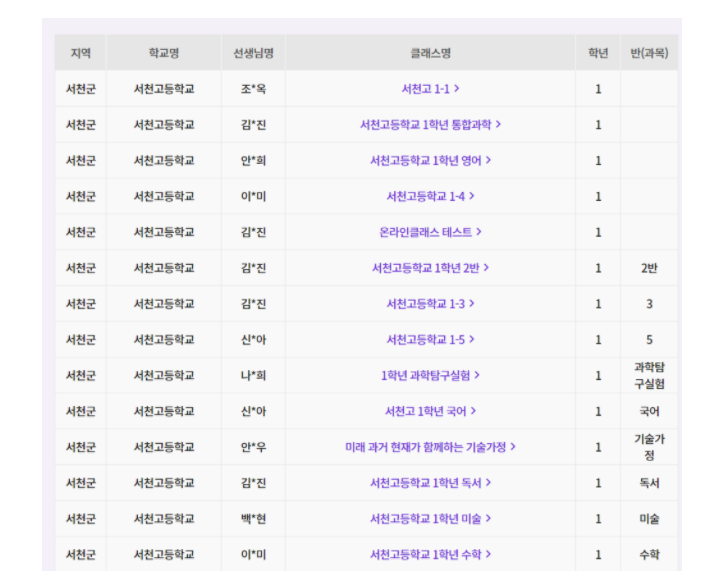Select 수학 in the 반(과목) column
This screenshot has width=718, height=582.
coord(649,555)
